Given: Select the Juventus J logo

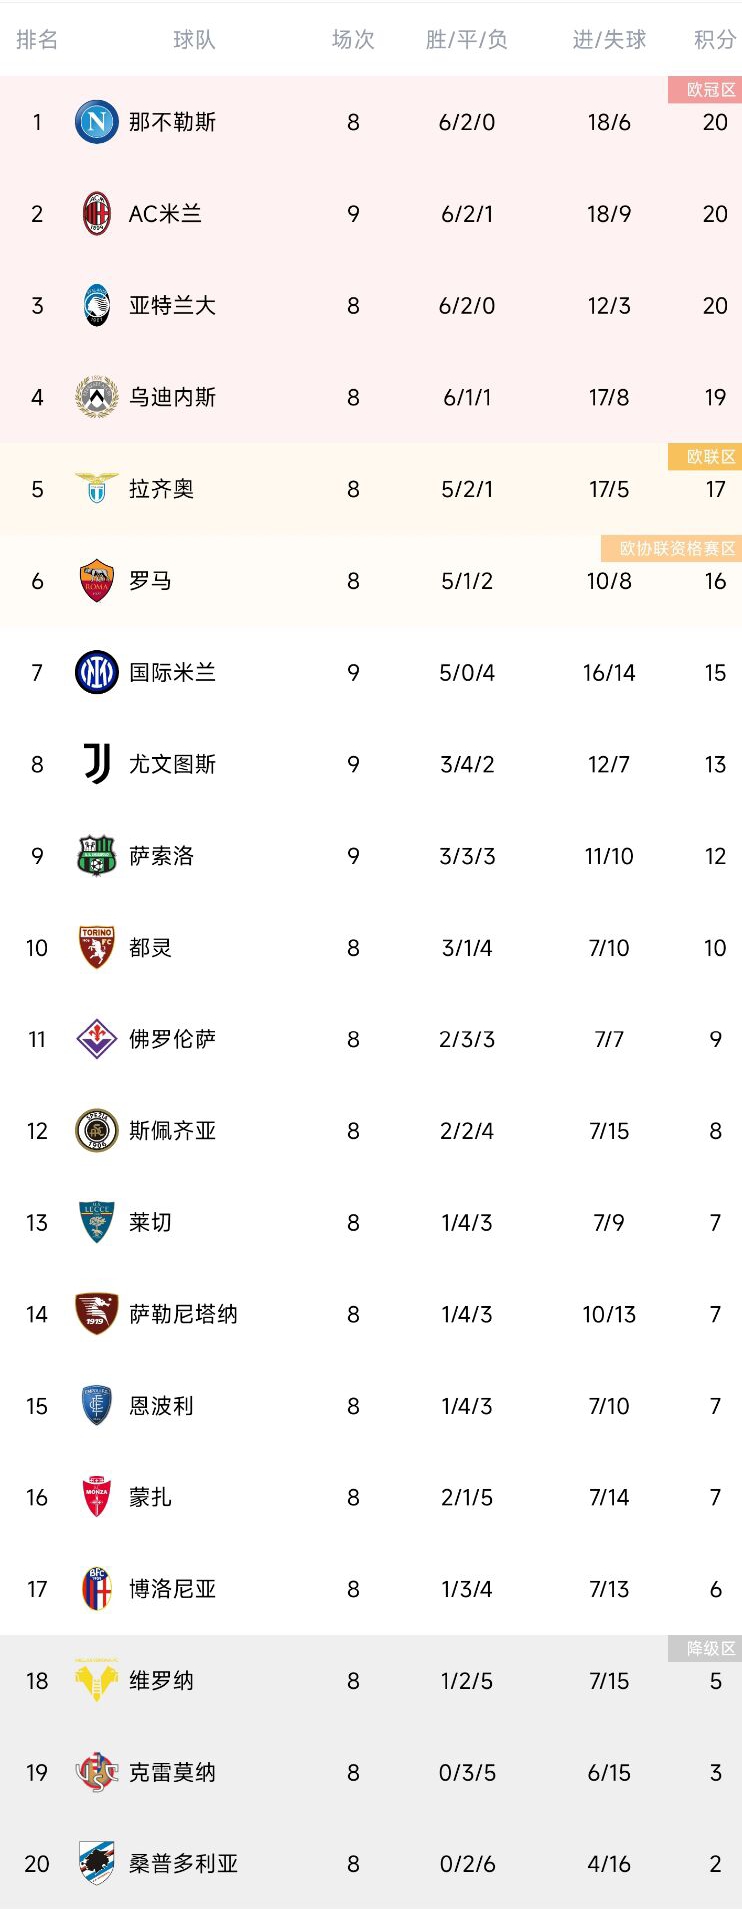Looking at the screenshot, I should pos(97,764).
